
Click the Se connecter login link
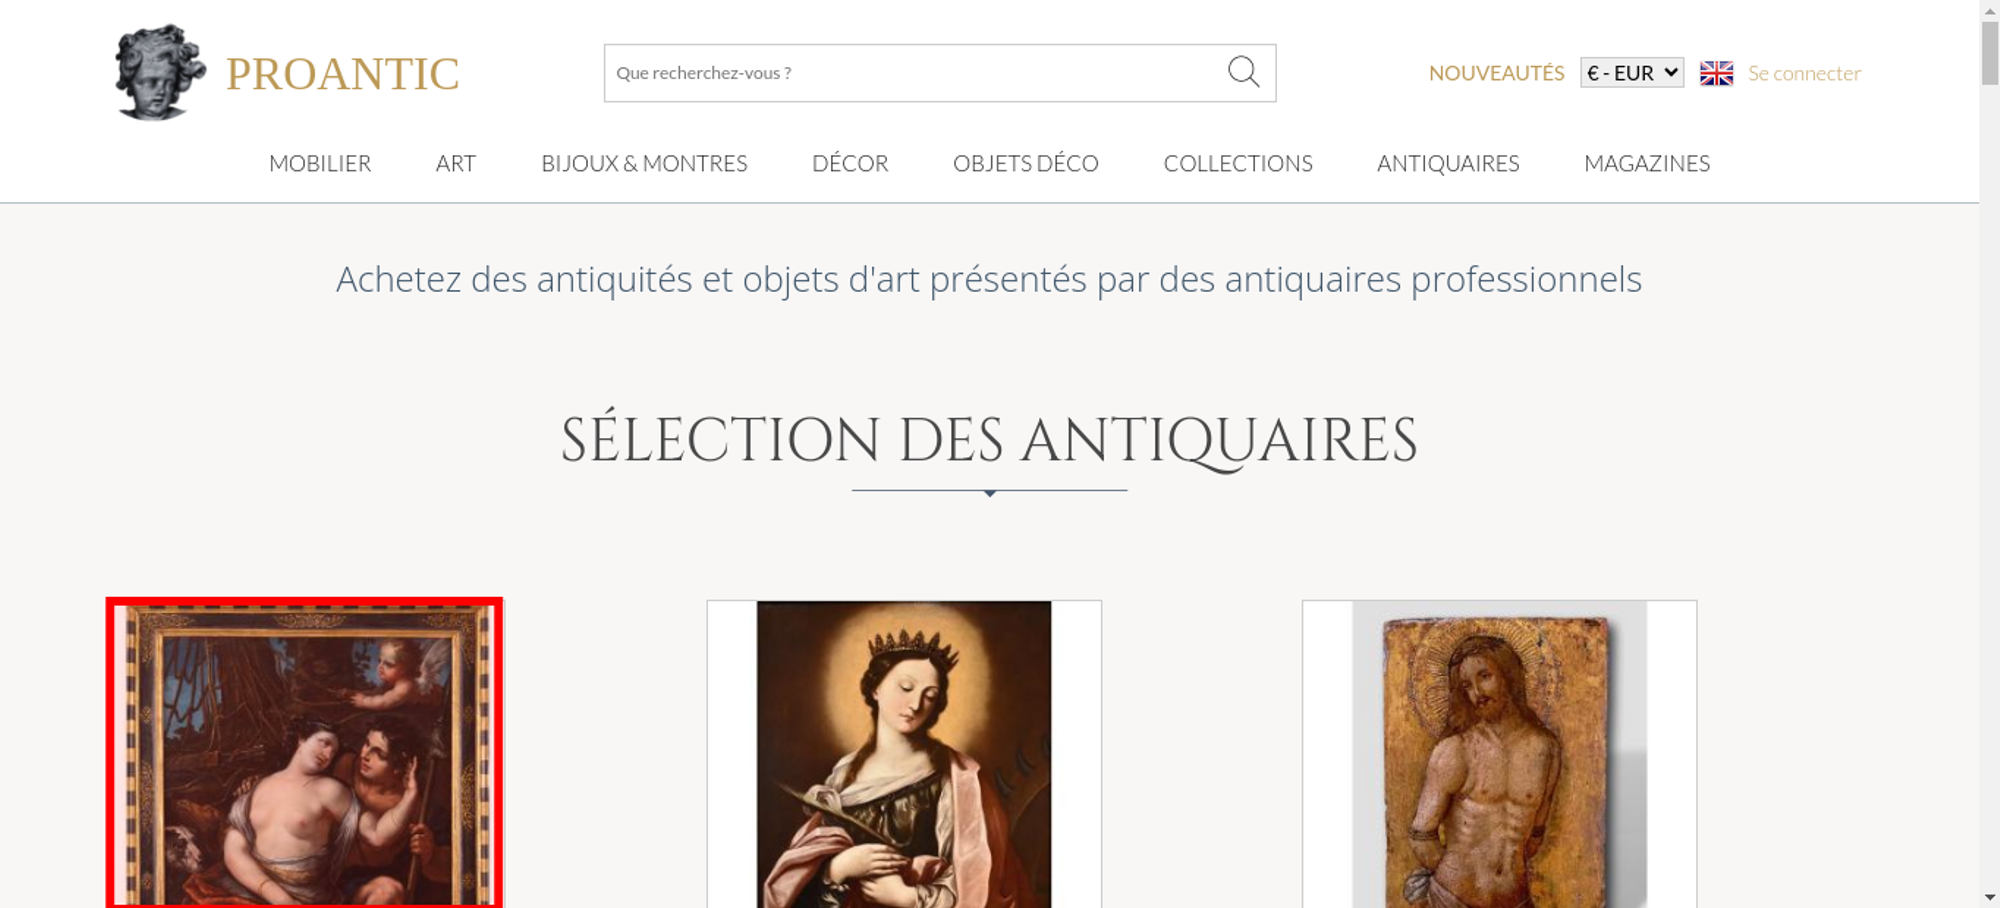coord(1804,73)
